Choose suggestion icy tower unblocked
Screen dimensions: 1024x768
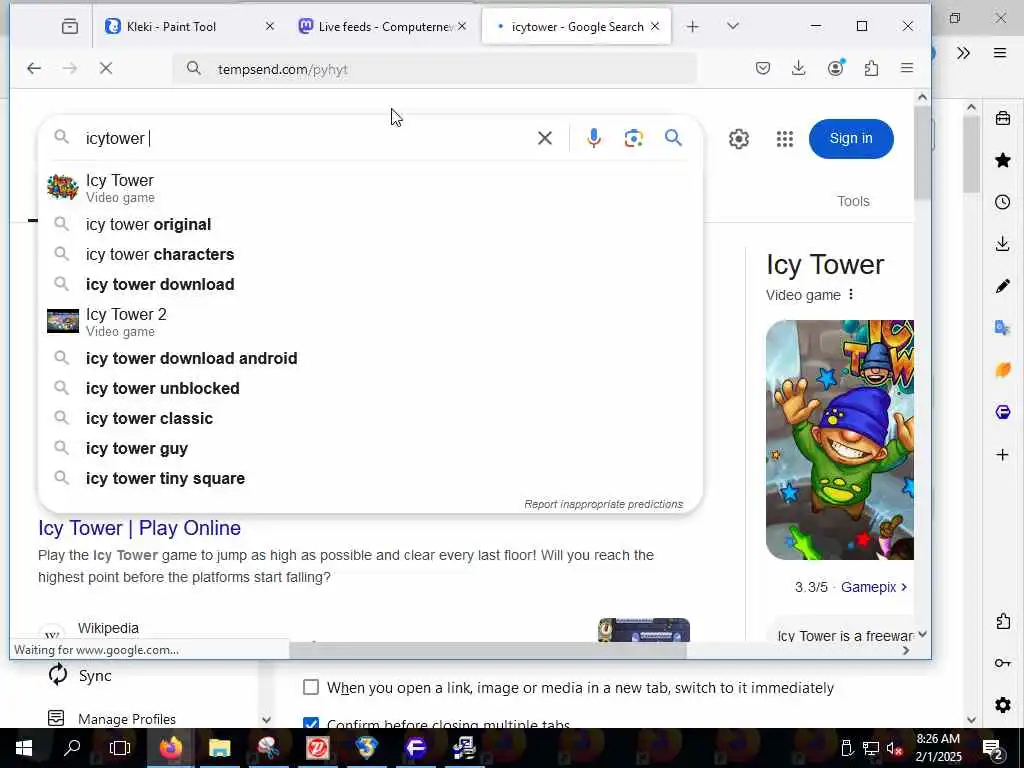pos(370,388)
